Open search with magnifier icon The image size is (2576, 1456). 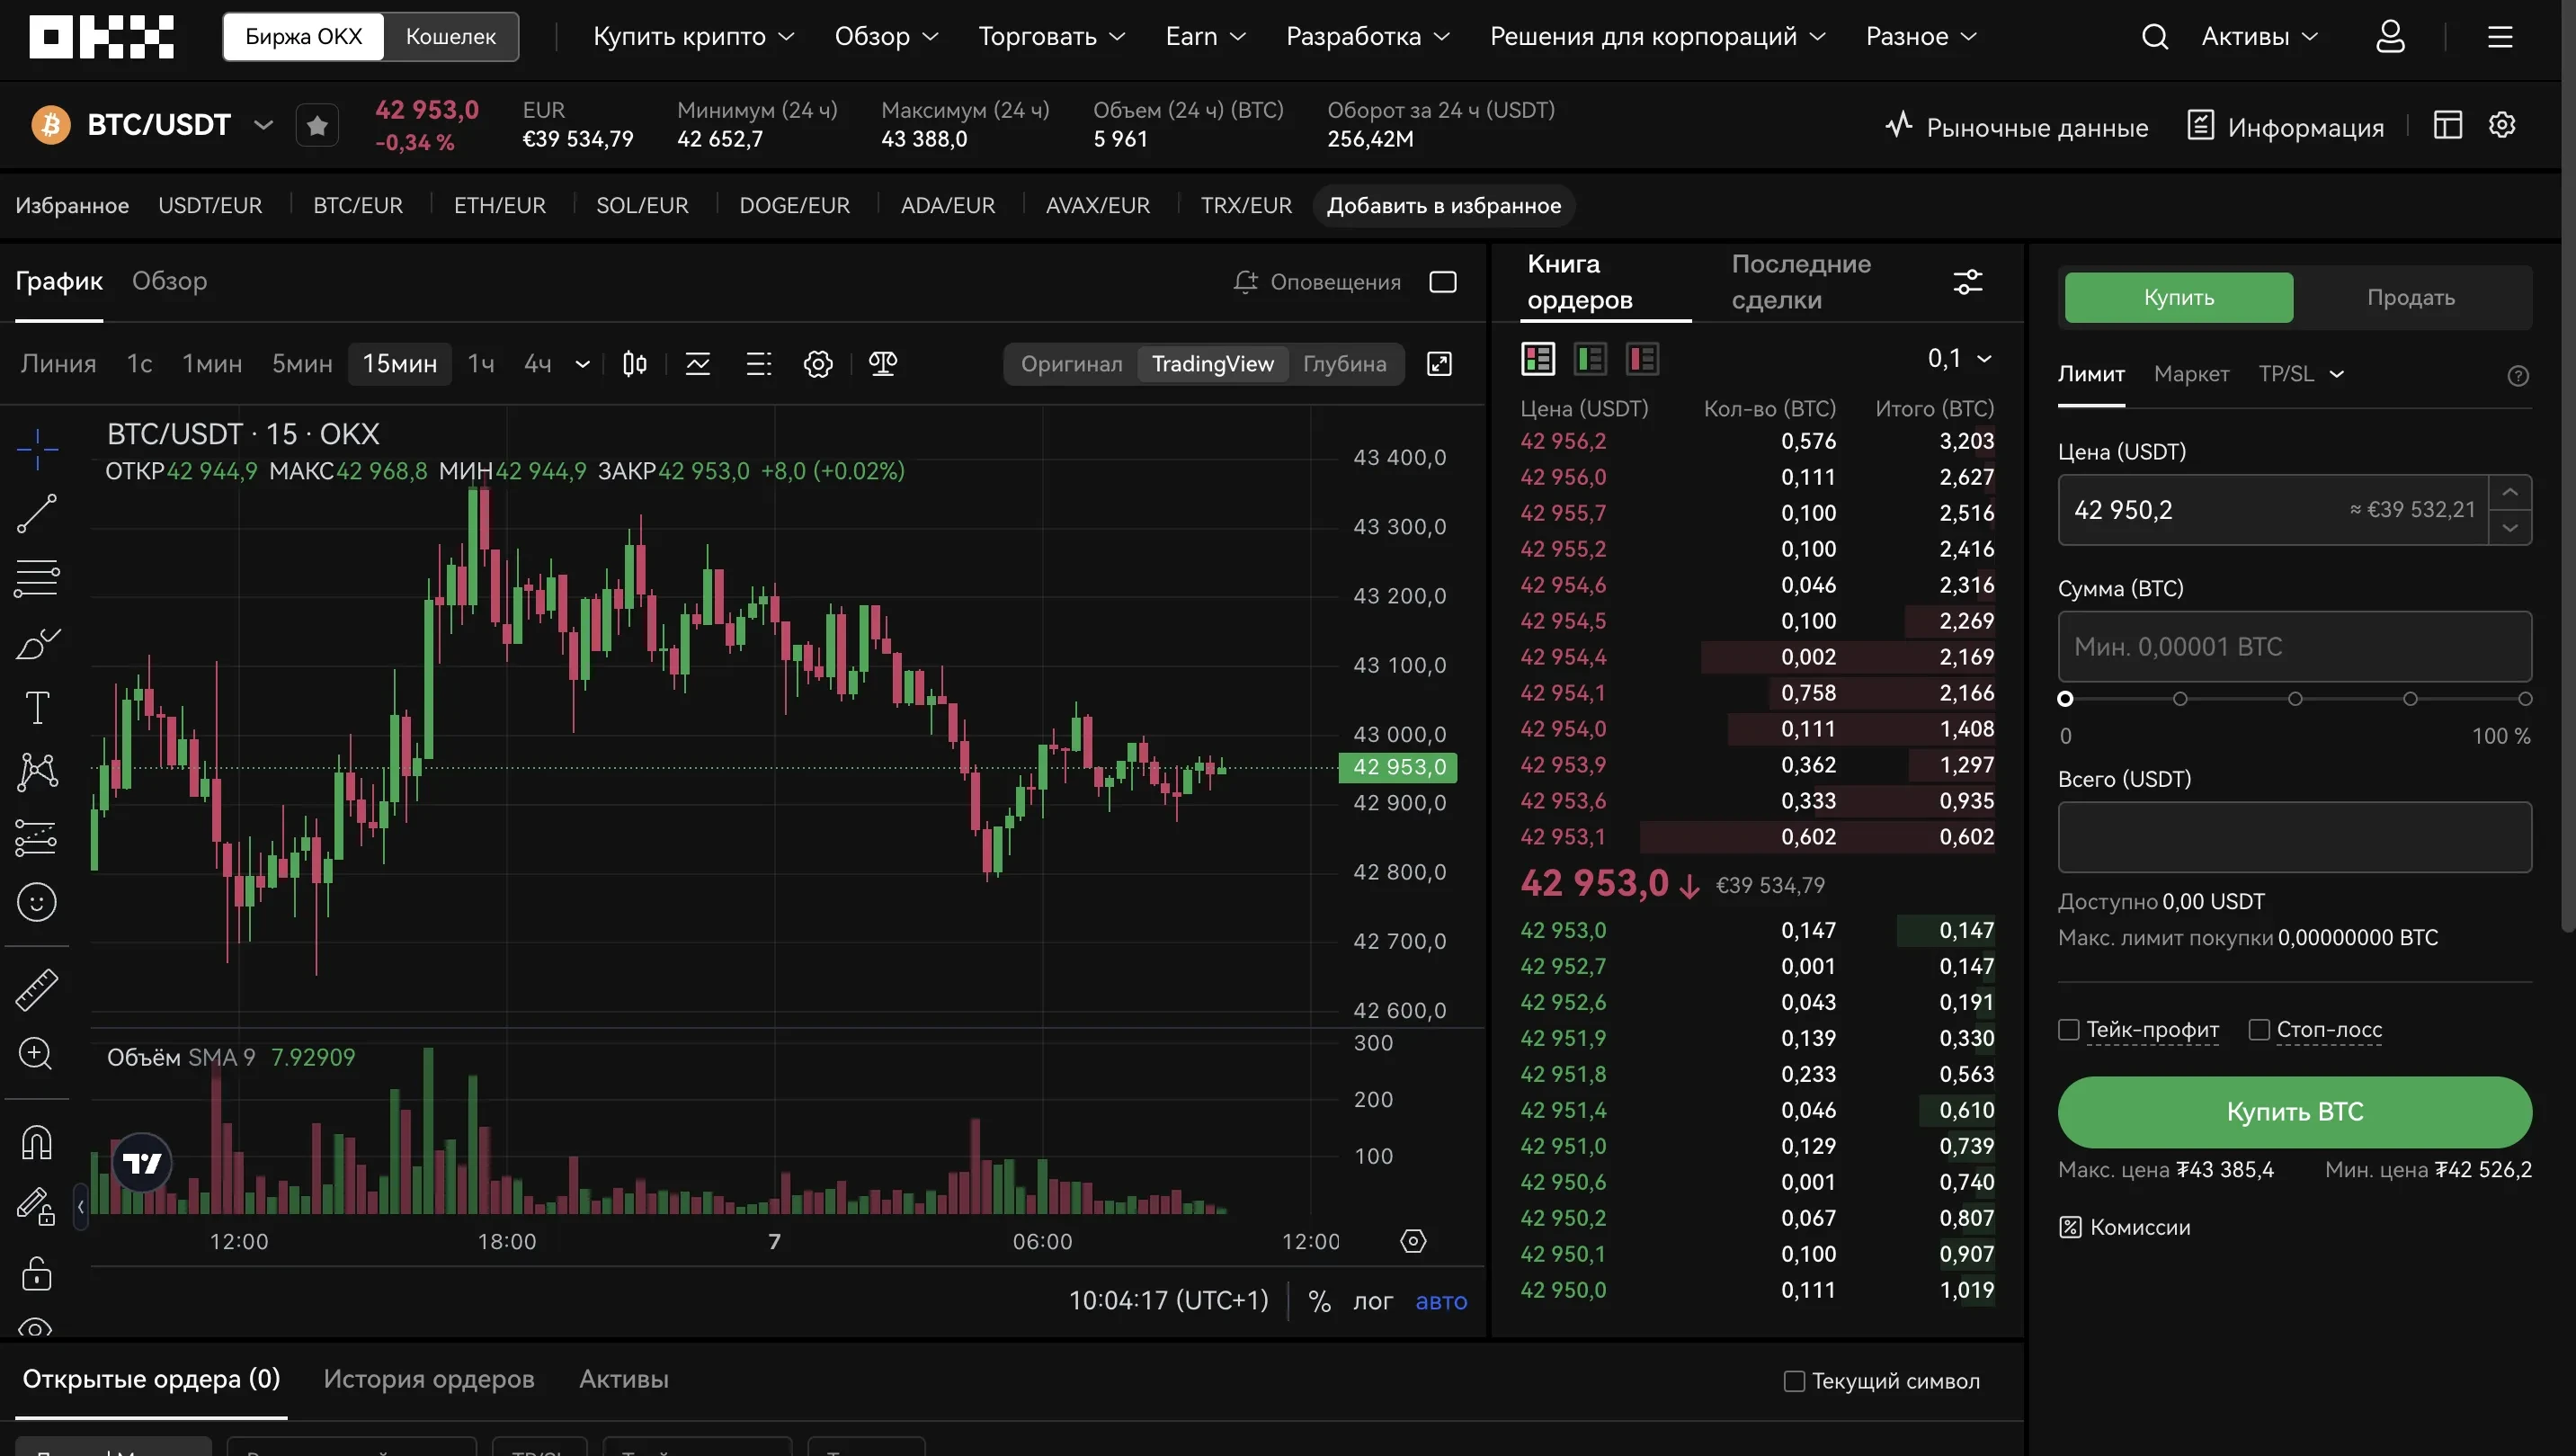point(2155,37)
